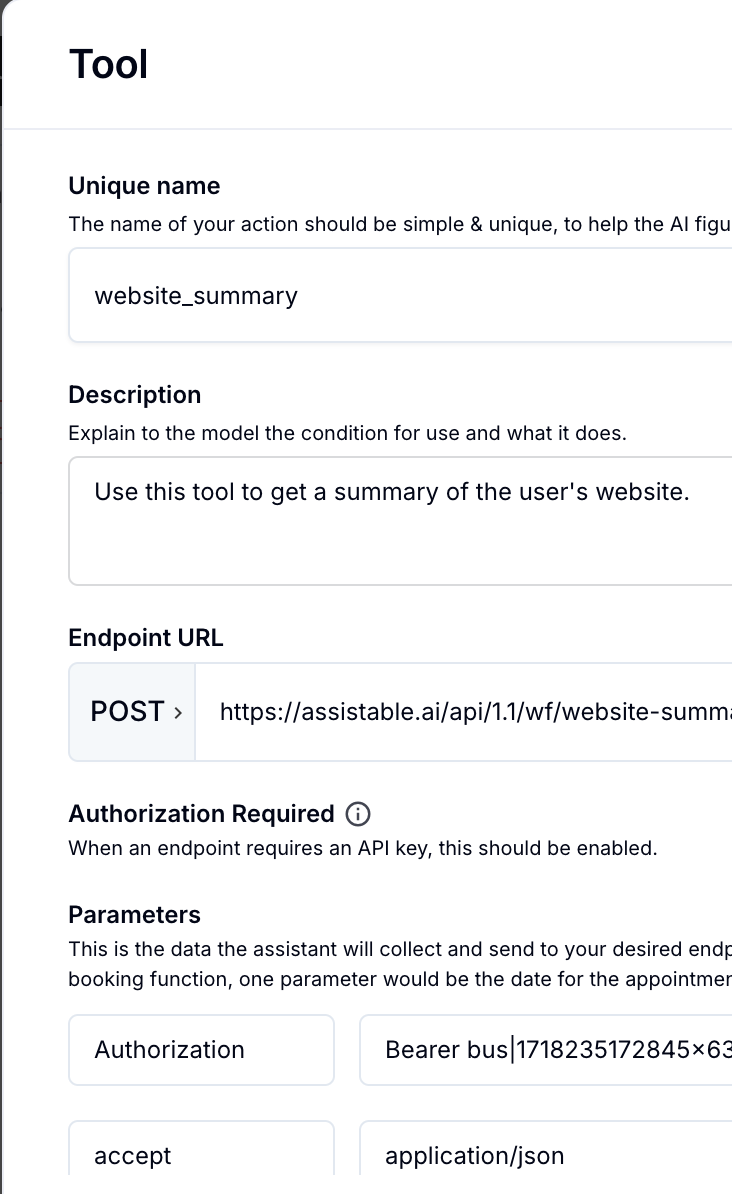Click the Unique name label
This screenshot has height=1194, width=732.
144,186
